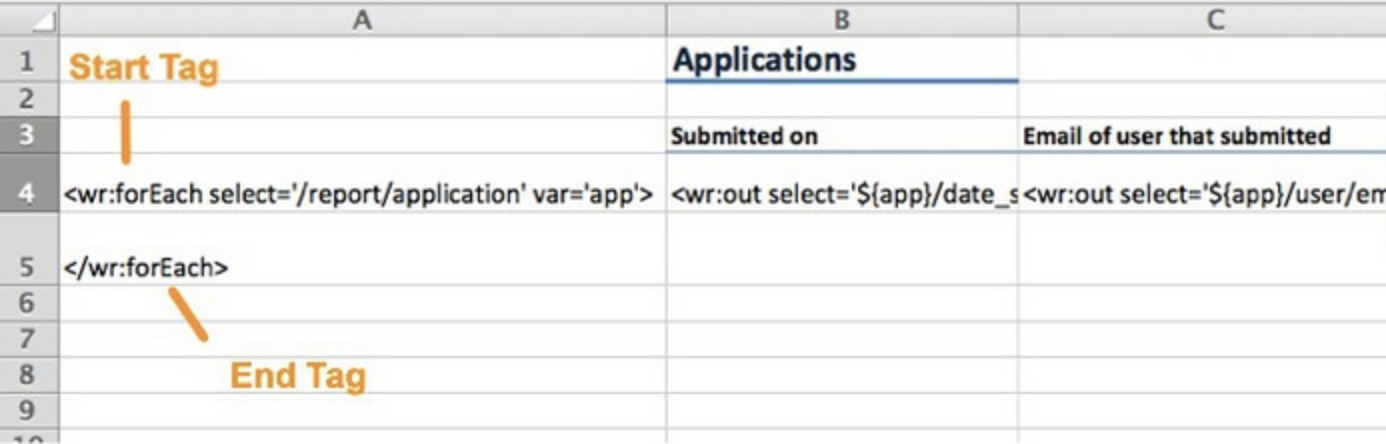Select row 8 header
The width and height of the screenshot is (1386, 444).
click(28, 374)
